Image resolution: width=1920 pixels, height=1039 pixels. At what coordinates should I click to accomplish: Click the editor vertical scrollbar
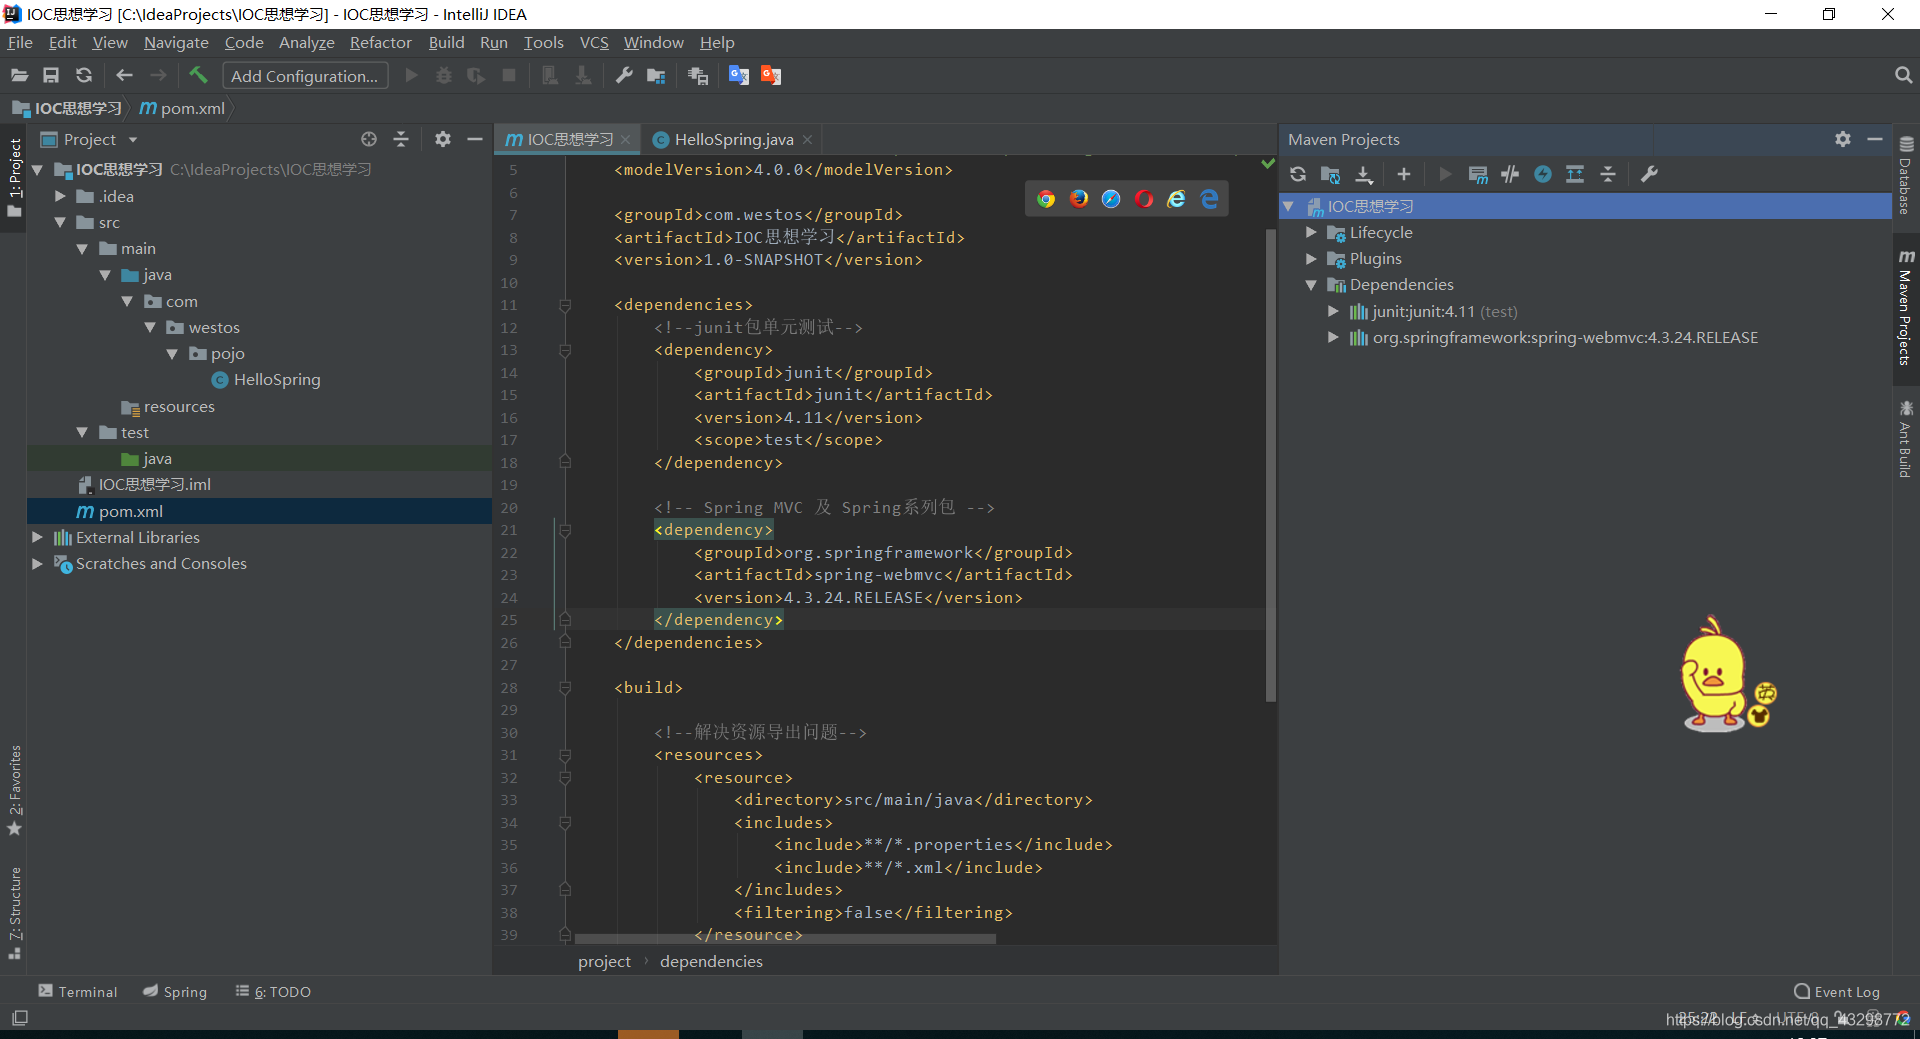click(1271, 465)
